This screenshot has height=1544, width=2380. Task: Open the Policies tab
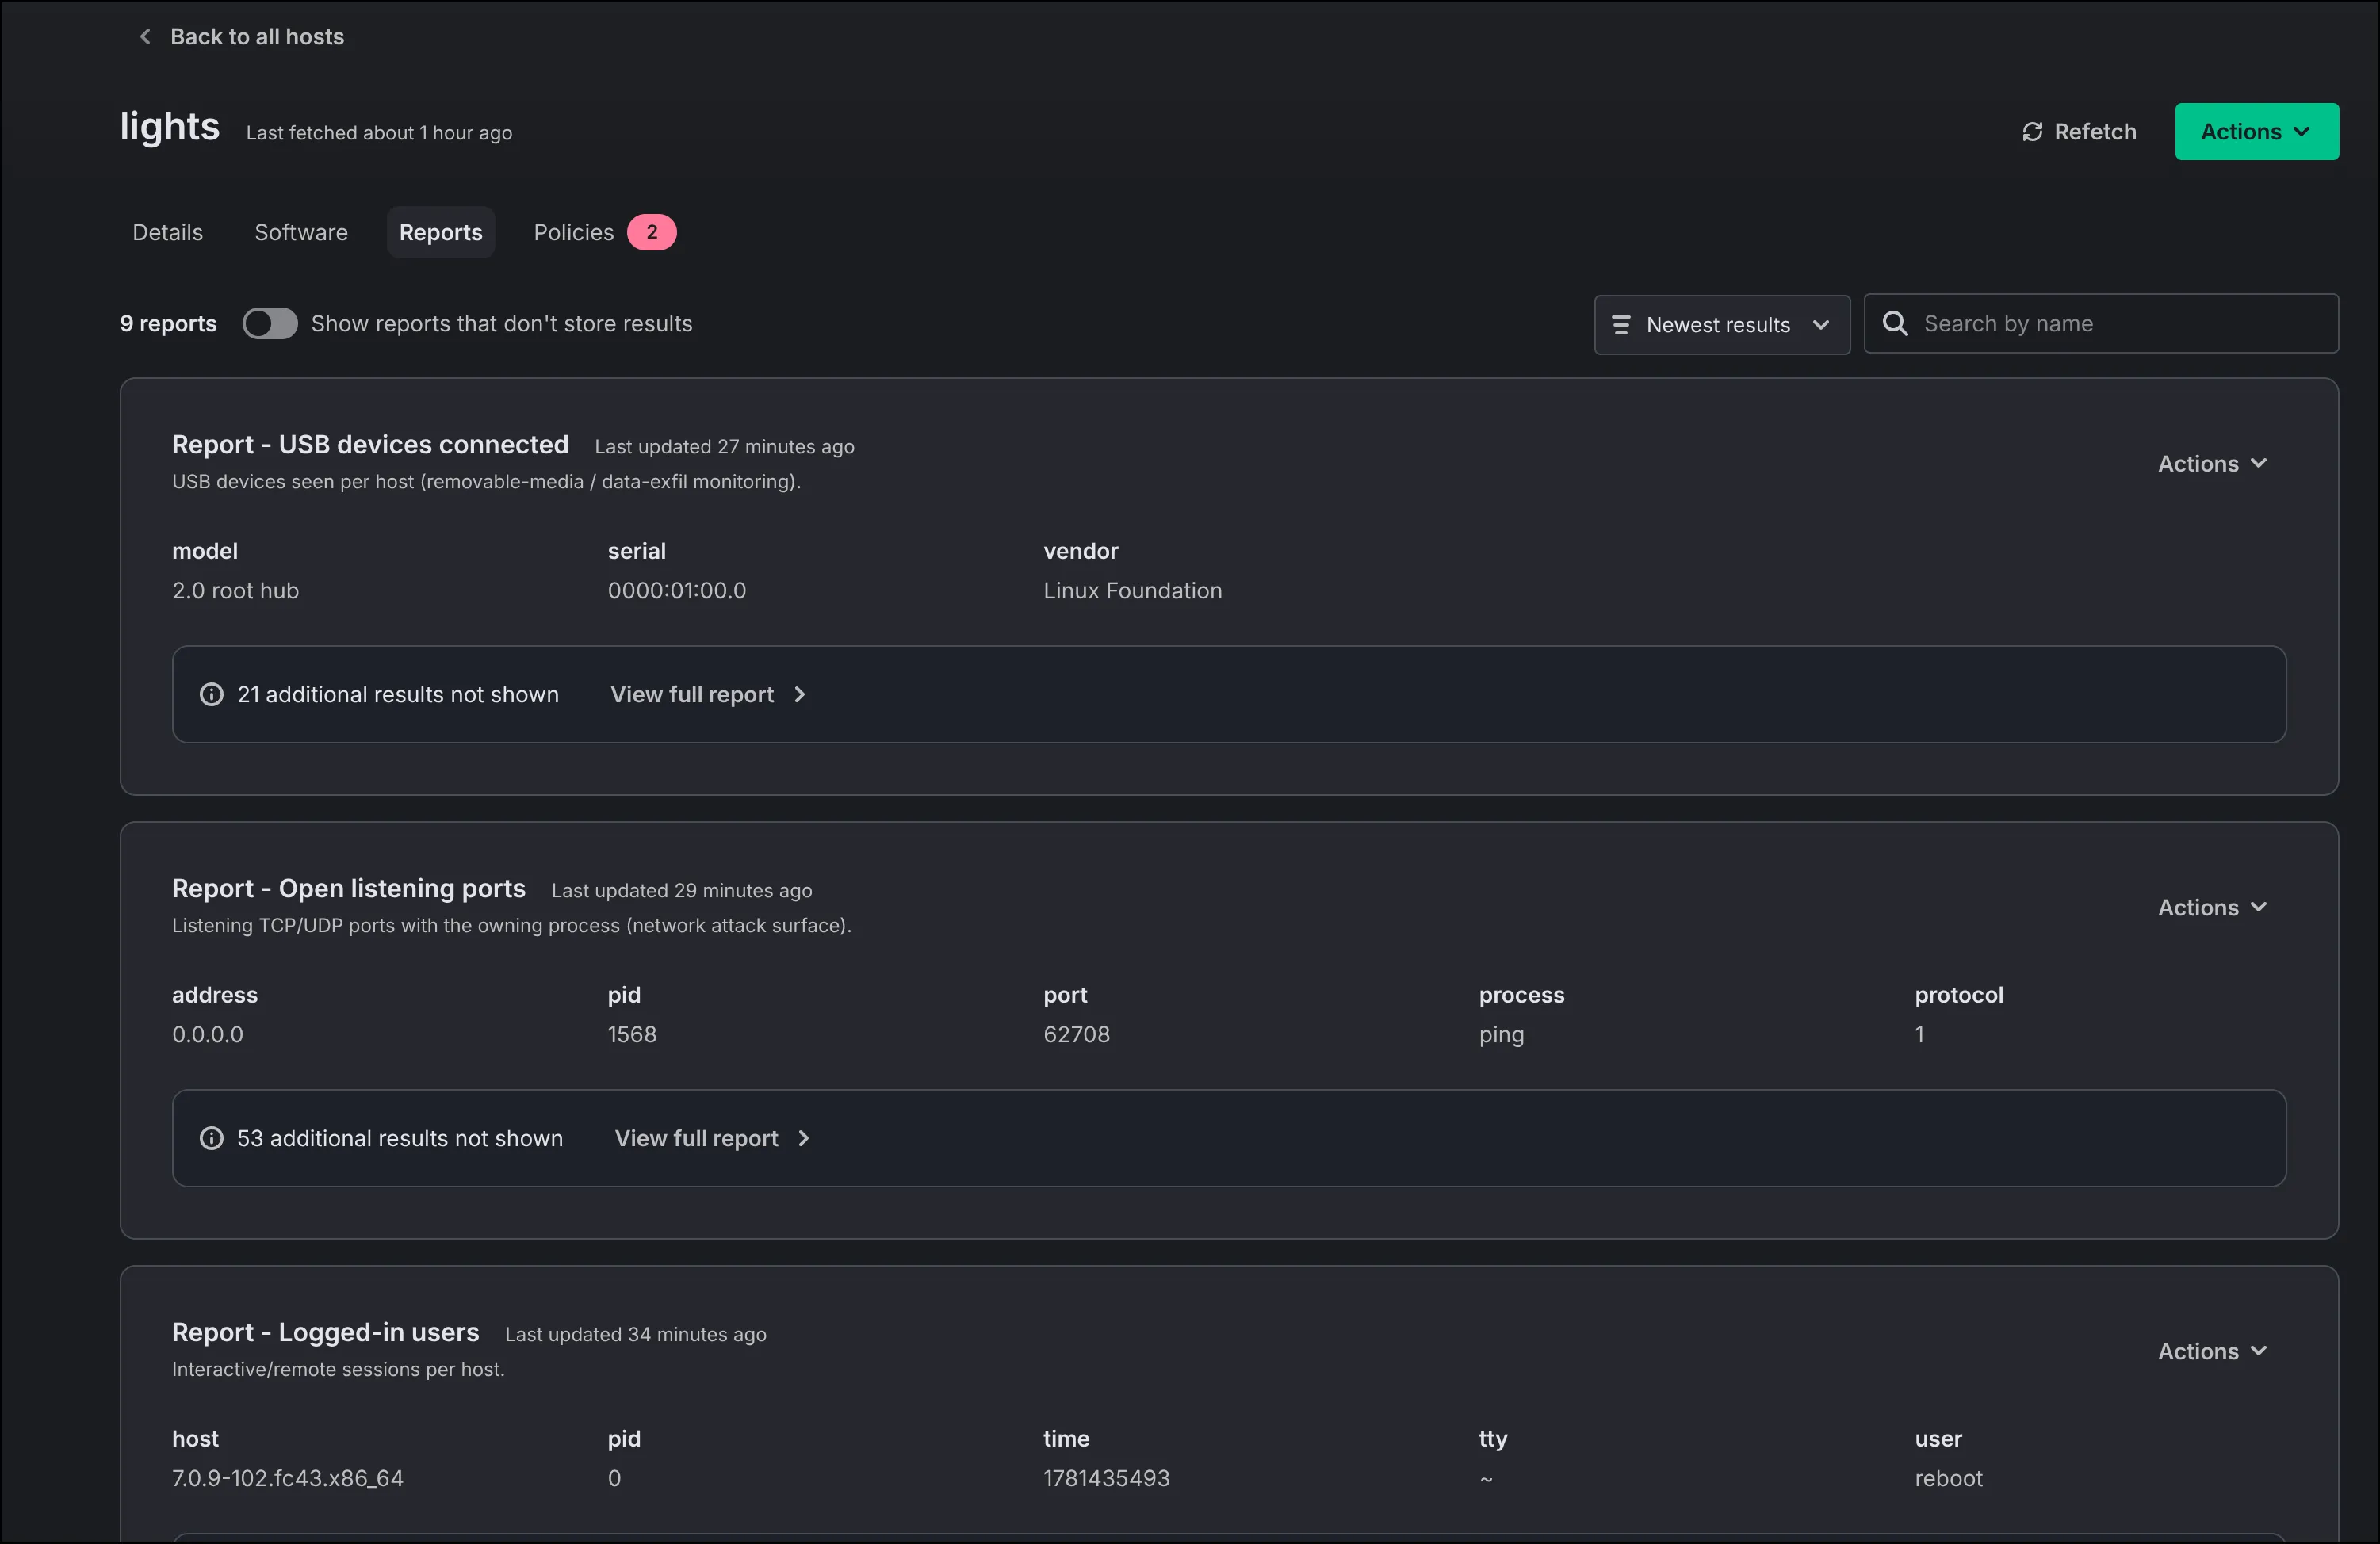pos(574,232)
